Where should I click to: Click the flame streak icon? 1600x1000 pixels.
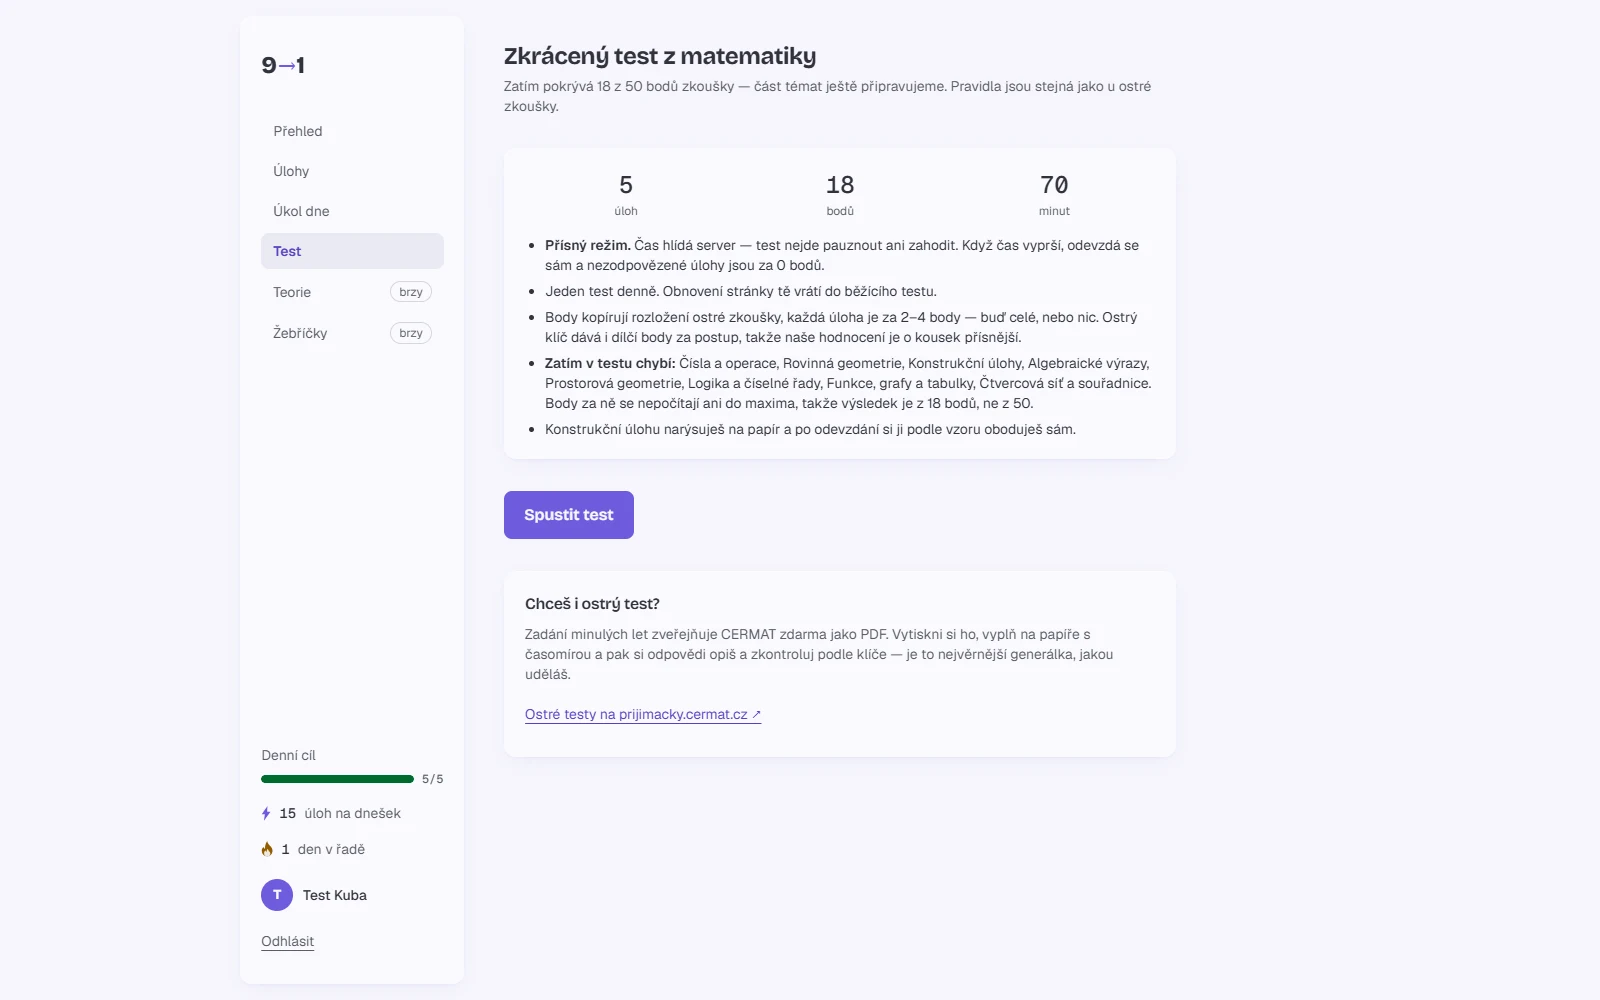click(x=267, y=849)
